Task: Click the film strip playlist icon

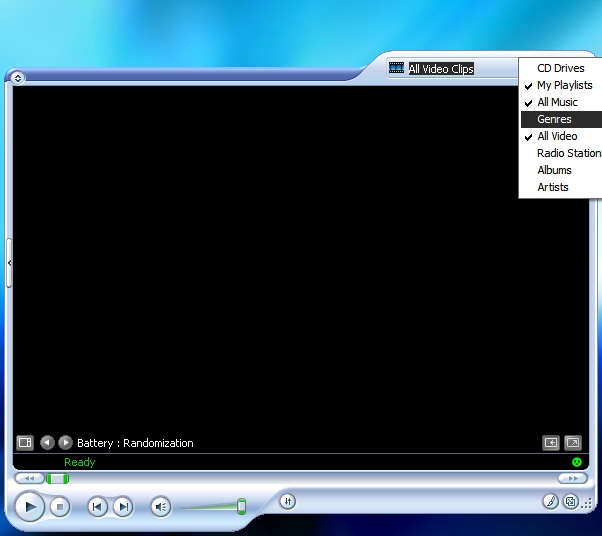Action: click(396, 68)
